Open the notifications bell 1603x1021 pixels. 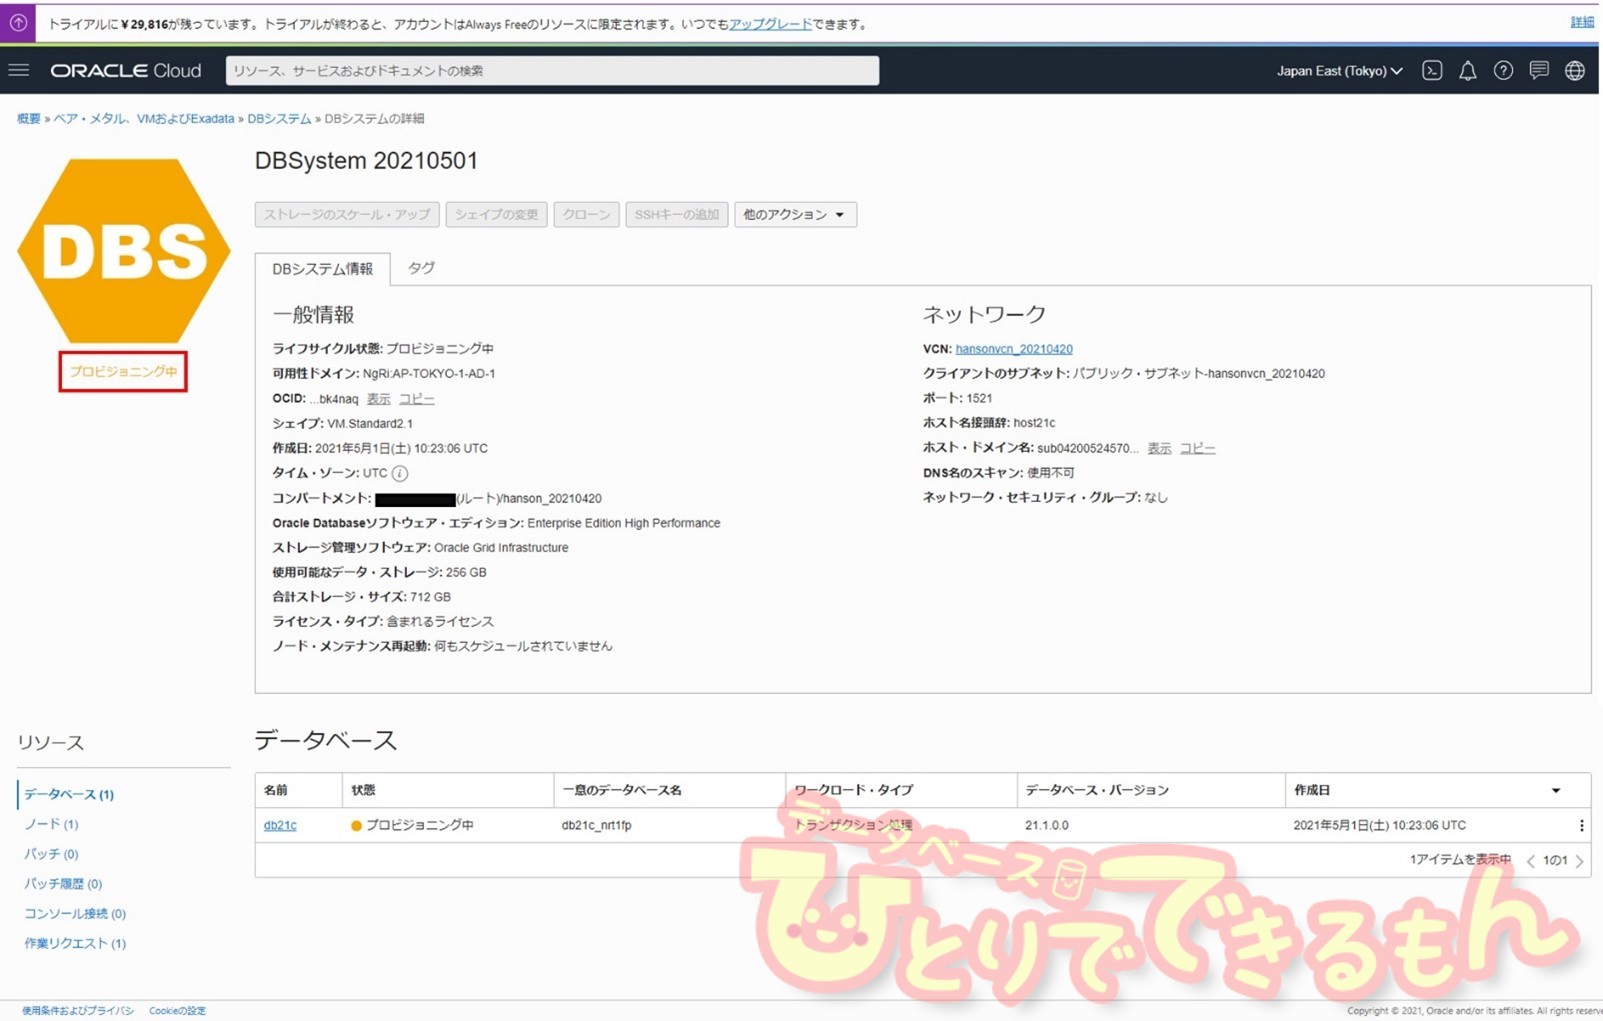point(1467,71)
